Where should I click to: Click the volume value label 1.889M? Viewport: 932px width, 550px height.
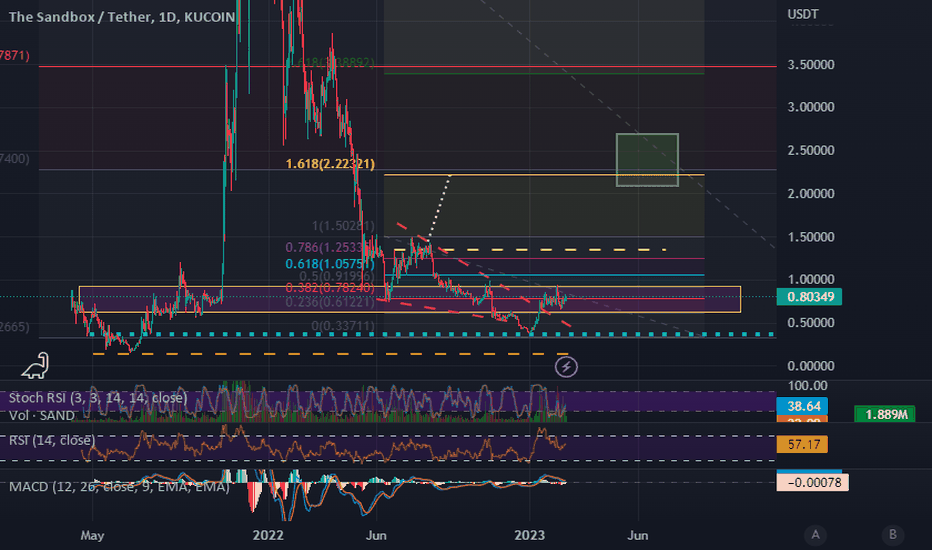pyautogui.click(x=884, y=414)
